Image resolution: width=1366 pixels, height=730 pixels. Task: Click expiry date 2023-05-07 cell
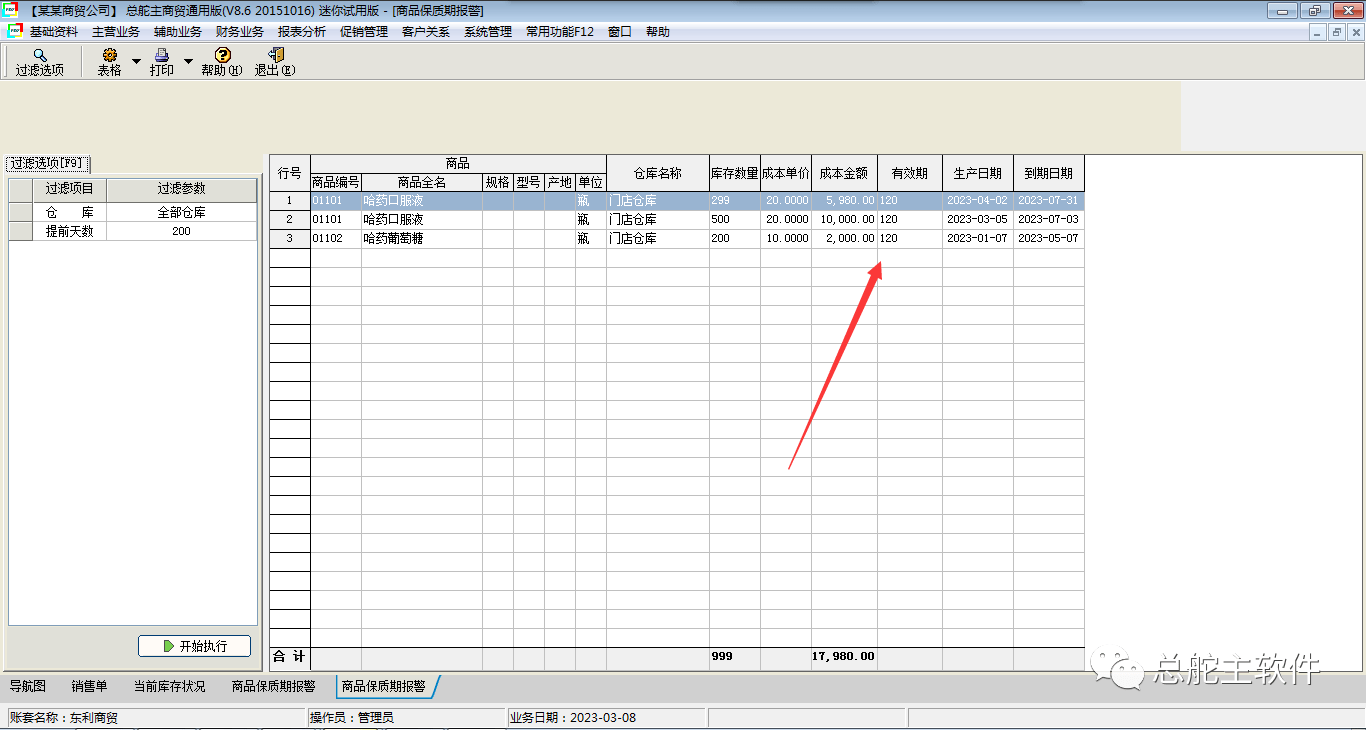pos(1049,239)
